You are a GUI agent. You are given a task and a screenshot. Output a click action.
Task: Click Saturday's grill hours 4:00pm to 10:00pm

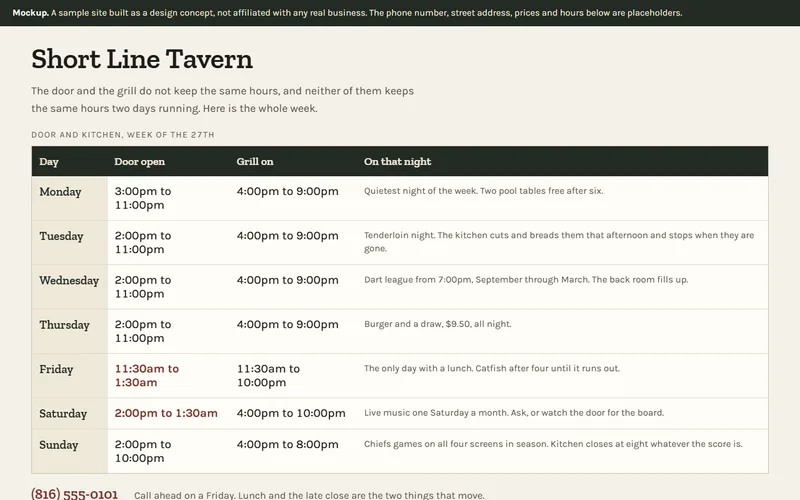291,413
